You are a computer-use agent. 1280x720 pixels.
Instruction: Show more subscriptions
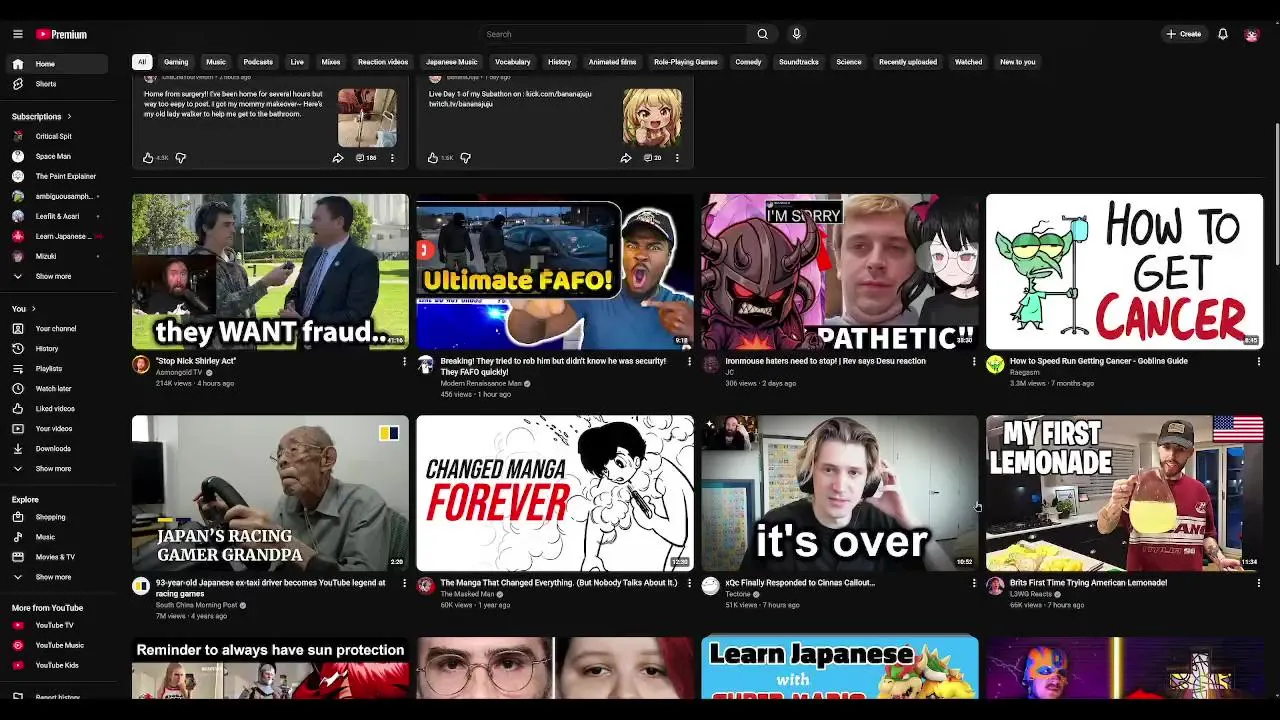(x=55, y=276)
